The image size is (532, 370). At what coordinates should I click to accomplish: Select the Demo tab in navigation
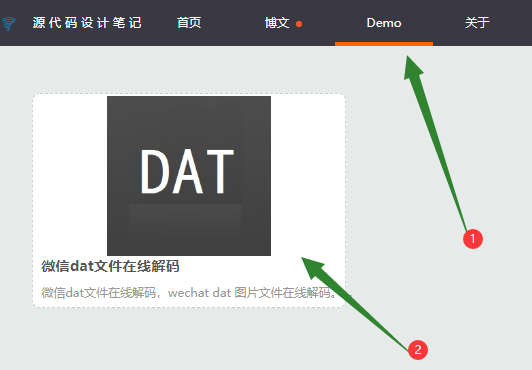384,23
